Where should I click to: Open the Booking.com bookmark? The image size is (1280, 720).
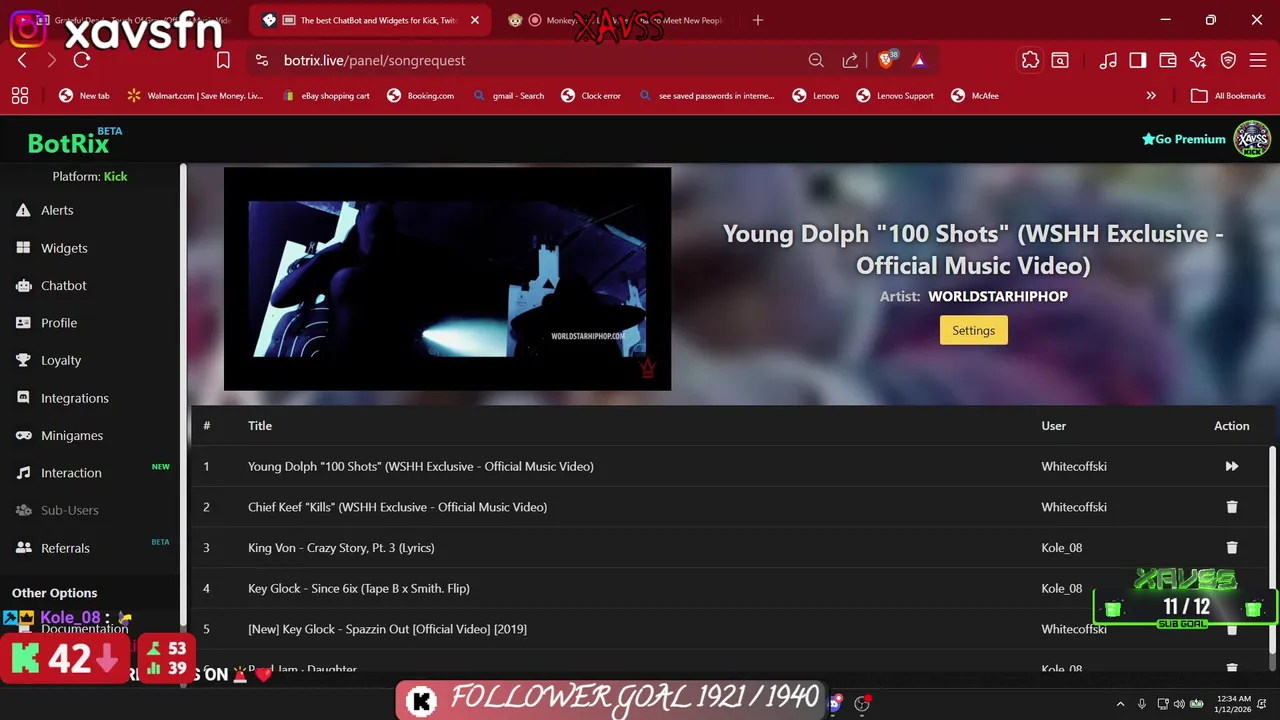421,96
